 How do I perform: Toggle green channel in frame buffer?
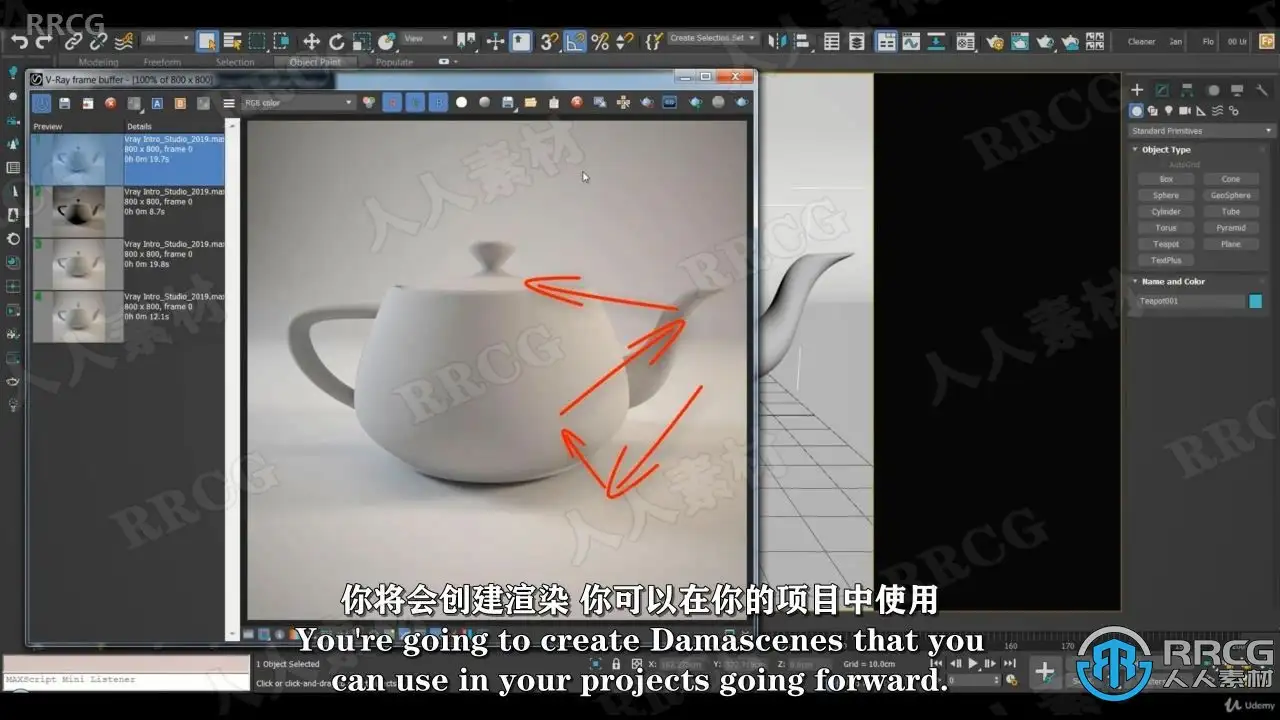415,102
